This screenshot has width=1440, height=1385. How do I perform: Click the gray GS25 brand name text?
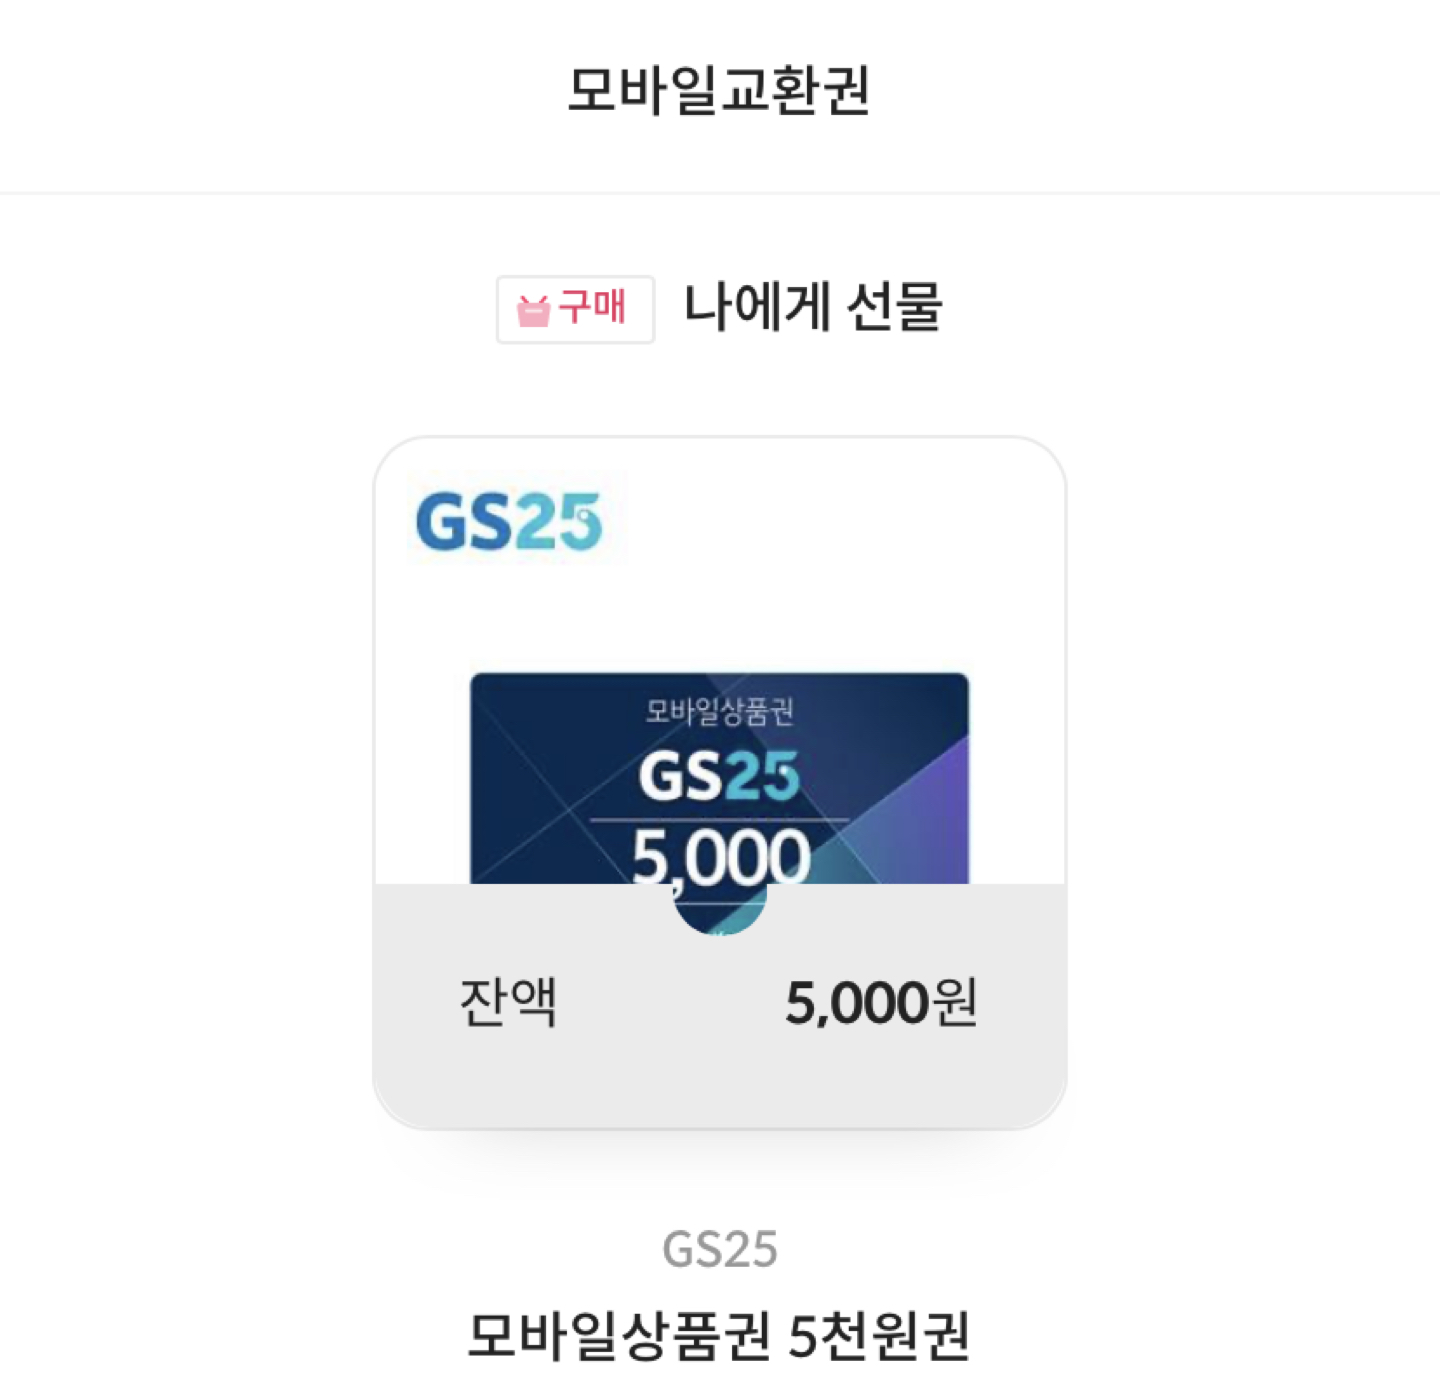tap(719, 1249)
